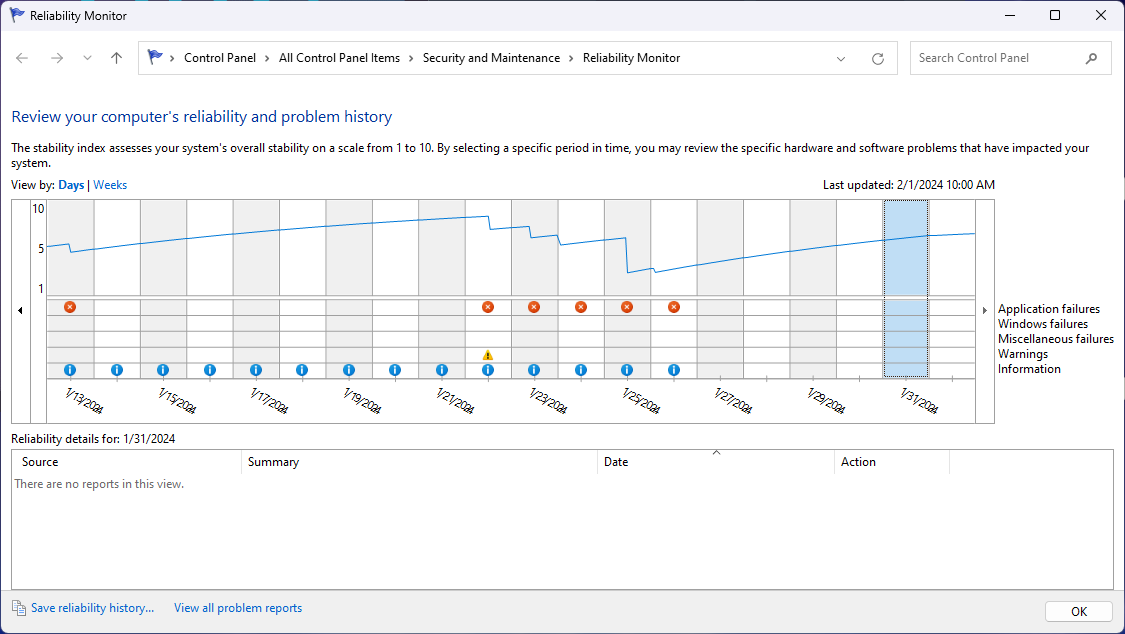Click the OK button
Viewport: 1125px width, 634px height.
point(1079,612)
